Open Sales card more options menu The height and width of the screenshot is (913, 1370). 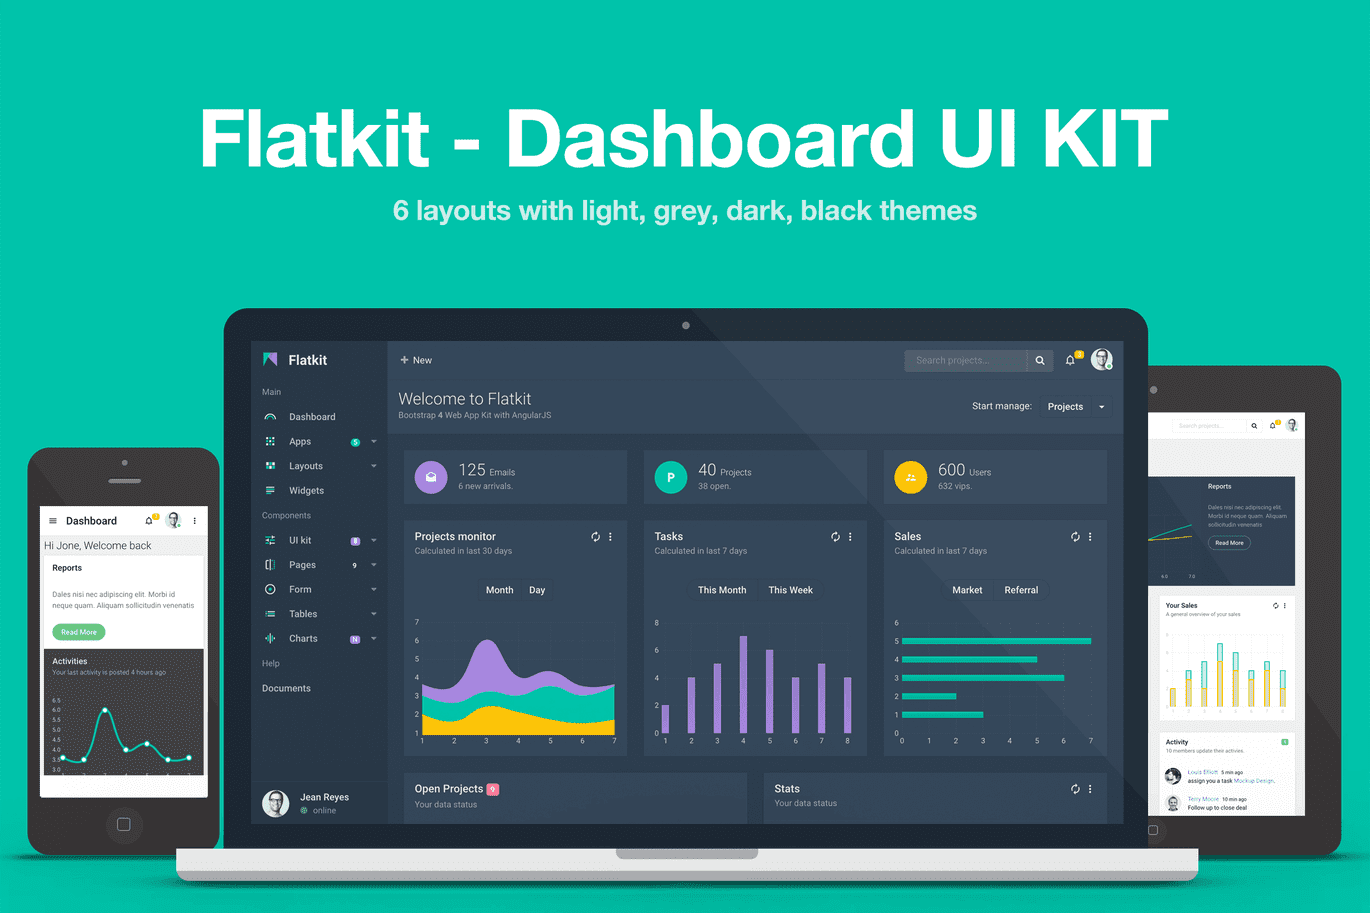pos(1091,537)
